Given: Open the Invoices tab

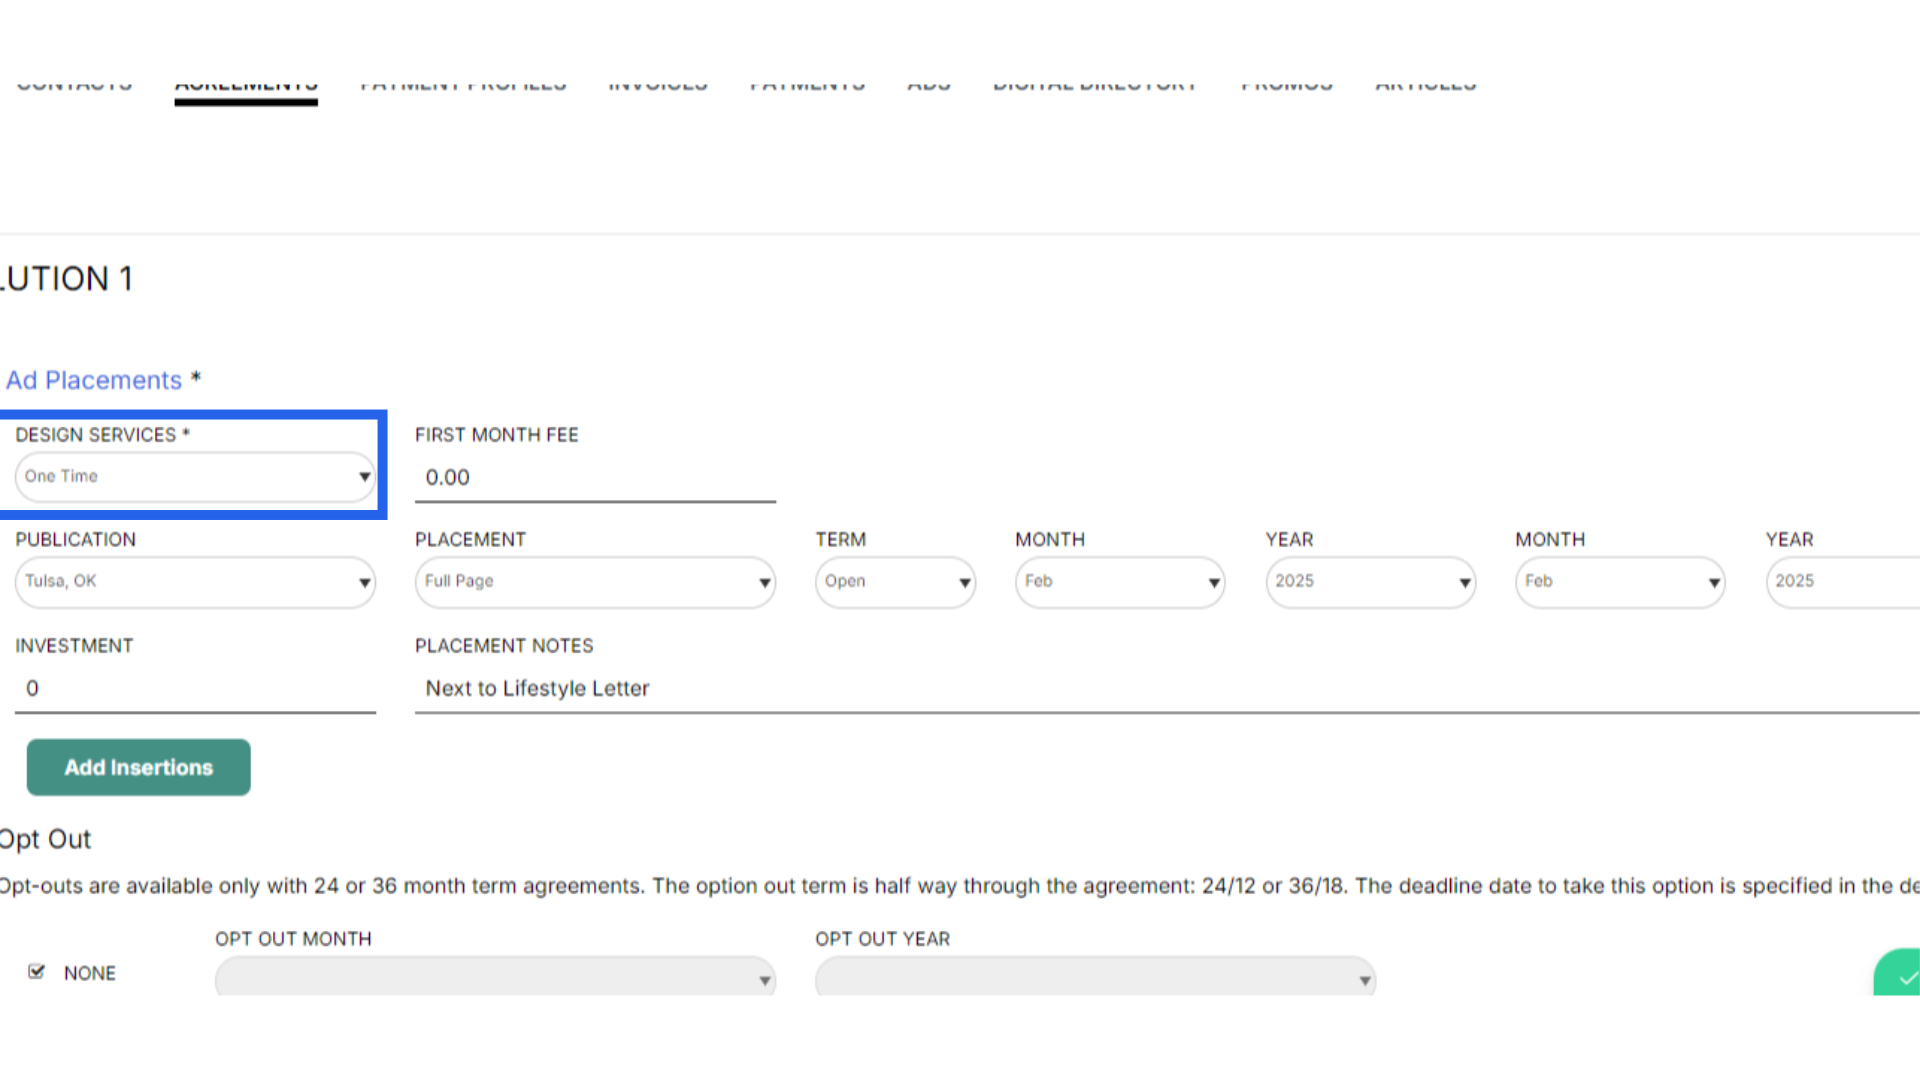Looking at the screenshot, I should click(x=658, y=88).
